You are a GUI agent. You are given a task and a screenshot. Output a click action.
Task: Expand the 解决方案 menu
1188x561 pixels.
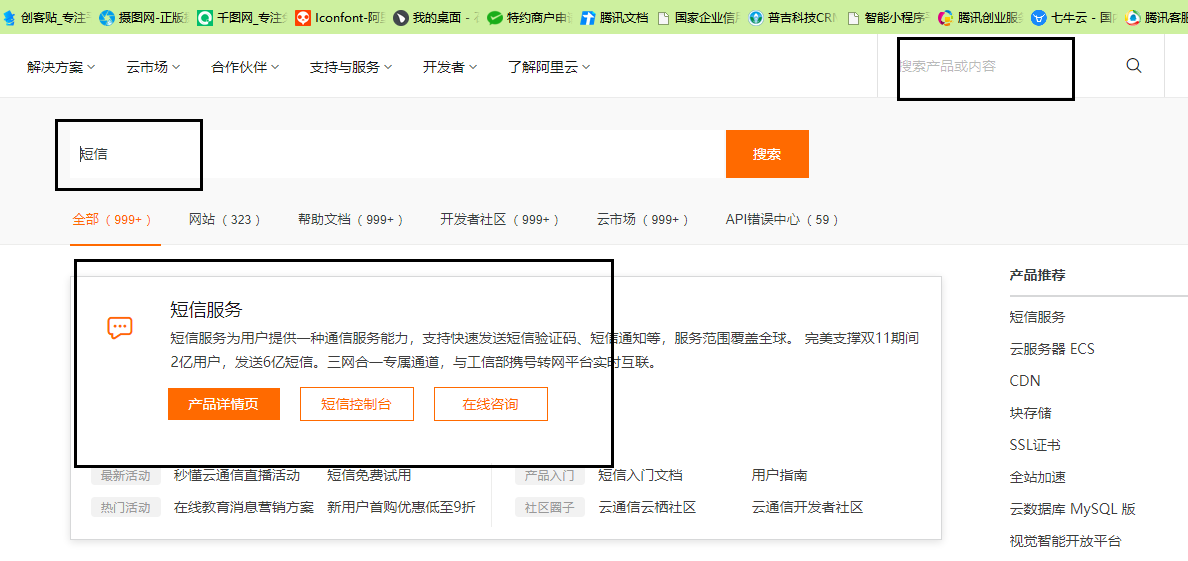point(61,67)
